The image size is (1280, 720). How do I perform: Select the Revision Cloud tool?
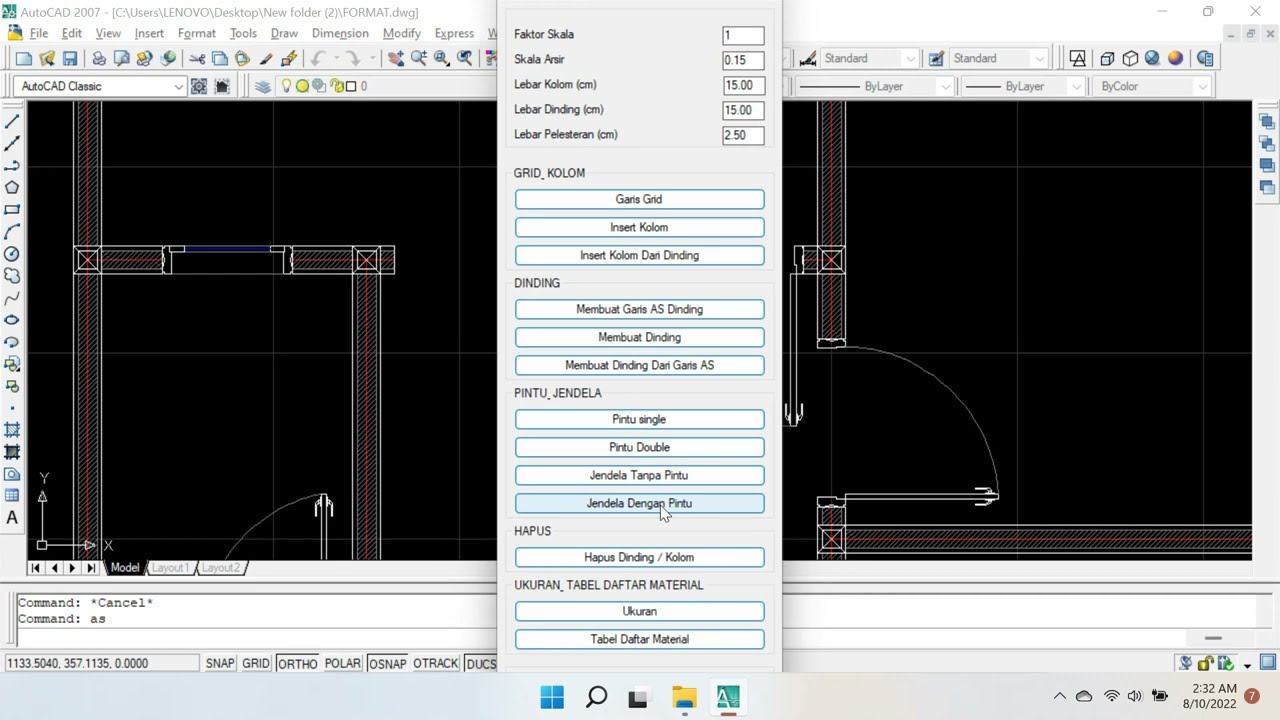12,276
